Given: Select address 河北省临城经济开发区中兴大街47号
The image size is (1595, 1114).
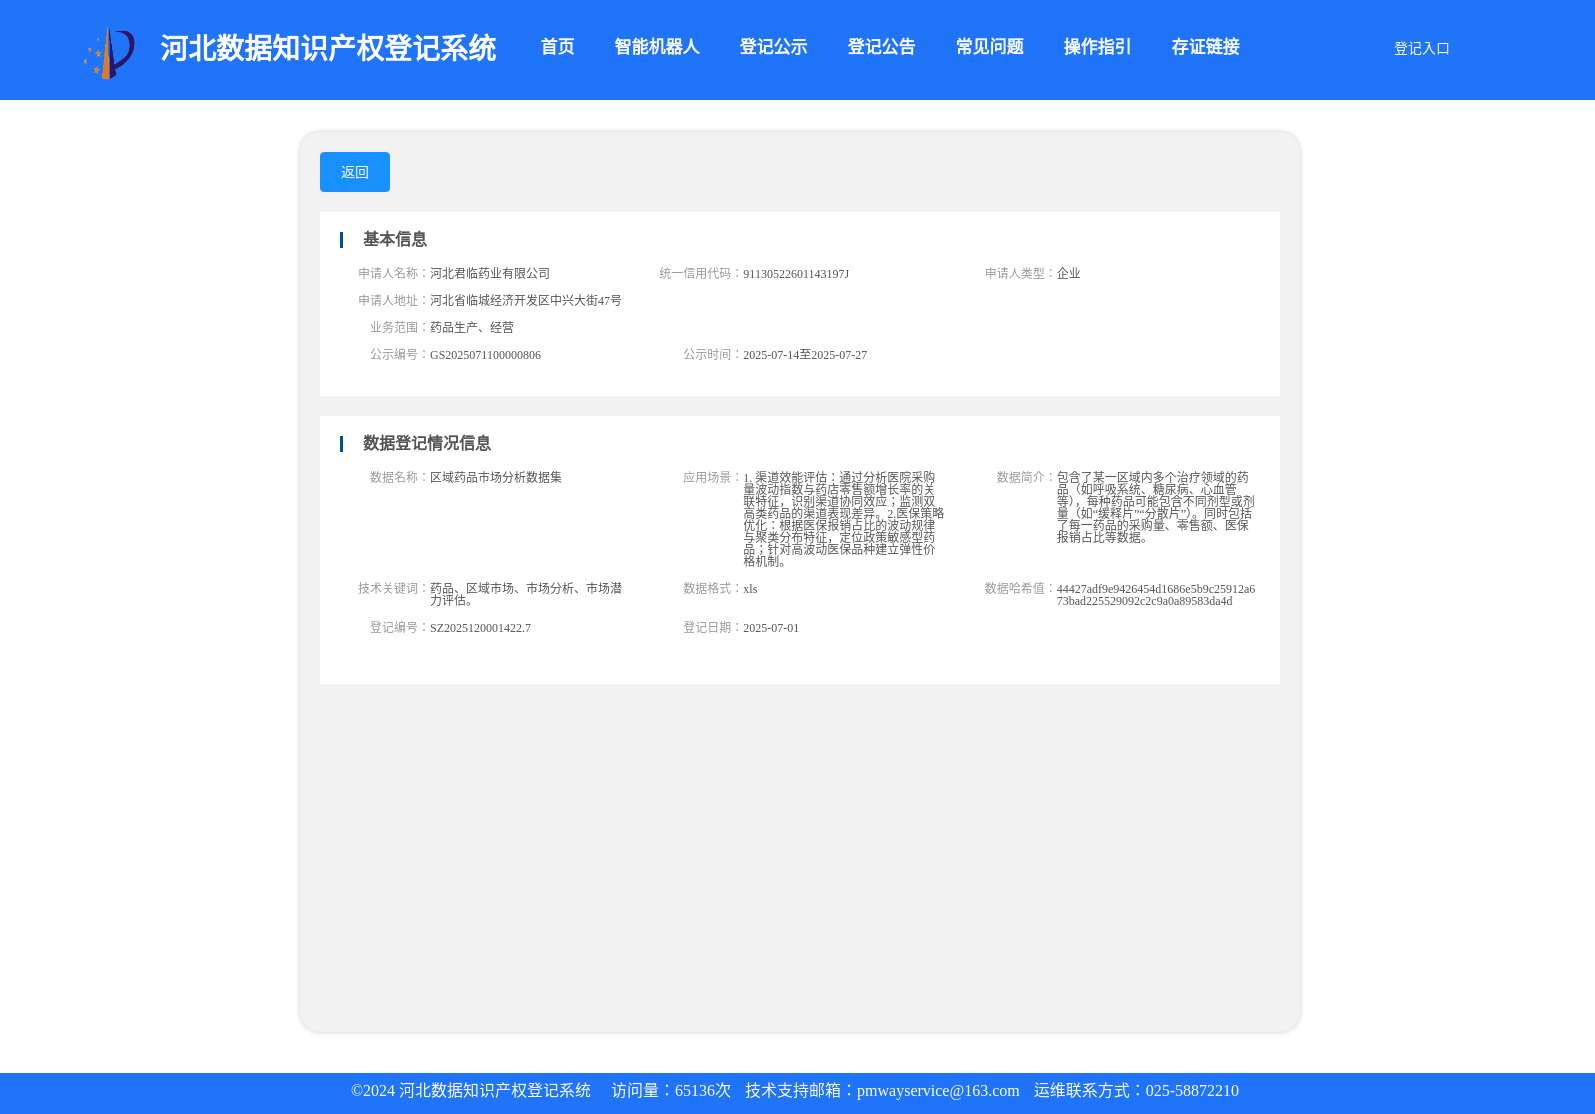Looking at the screenshot, I should (526, 300).
